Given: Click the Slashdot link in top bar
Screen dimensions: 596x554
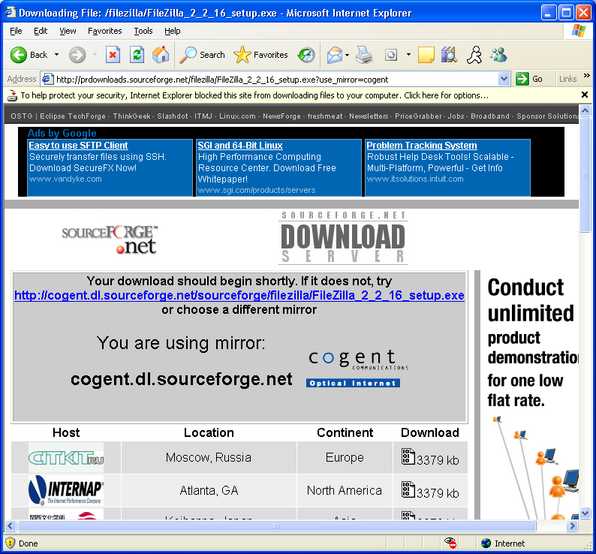Looking at the screenshot, I should 172,116.
